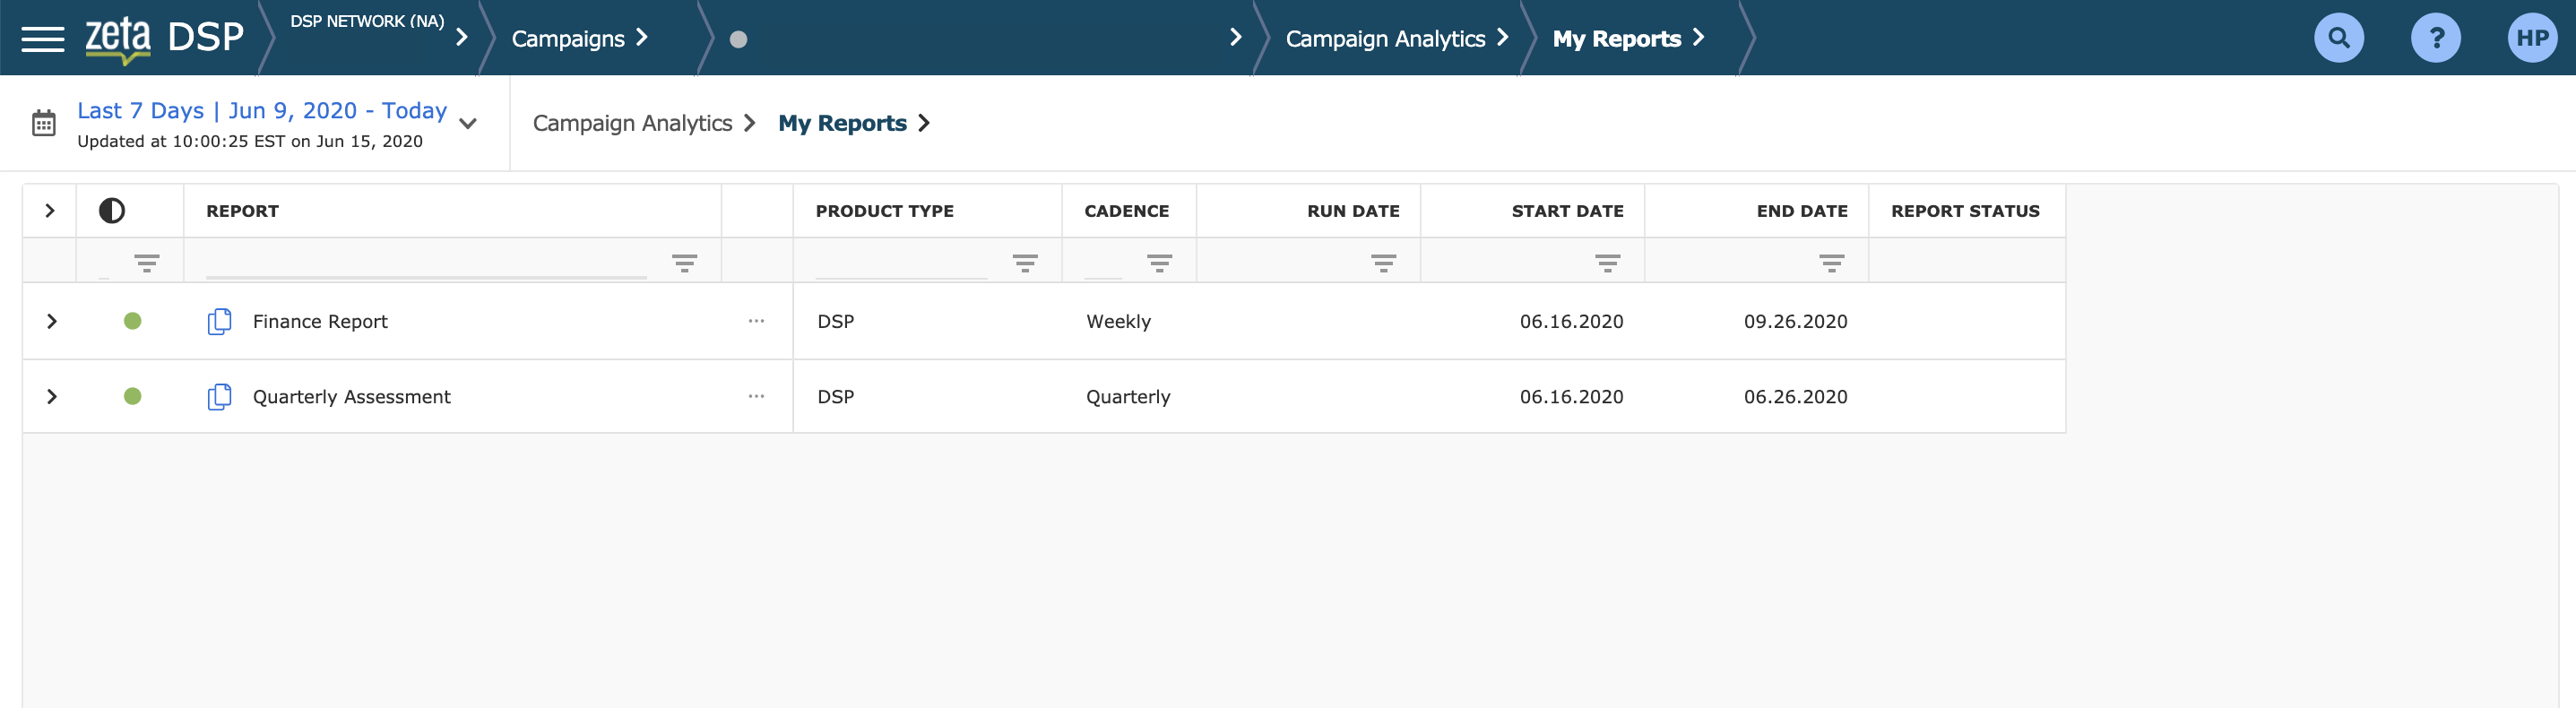Expand the Finance Report row
This screenshot has width=2576, height=708.
(x=52, y=322)
